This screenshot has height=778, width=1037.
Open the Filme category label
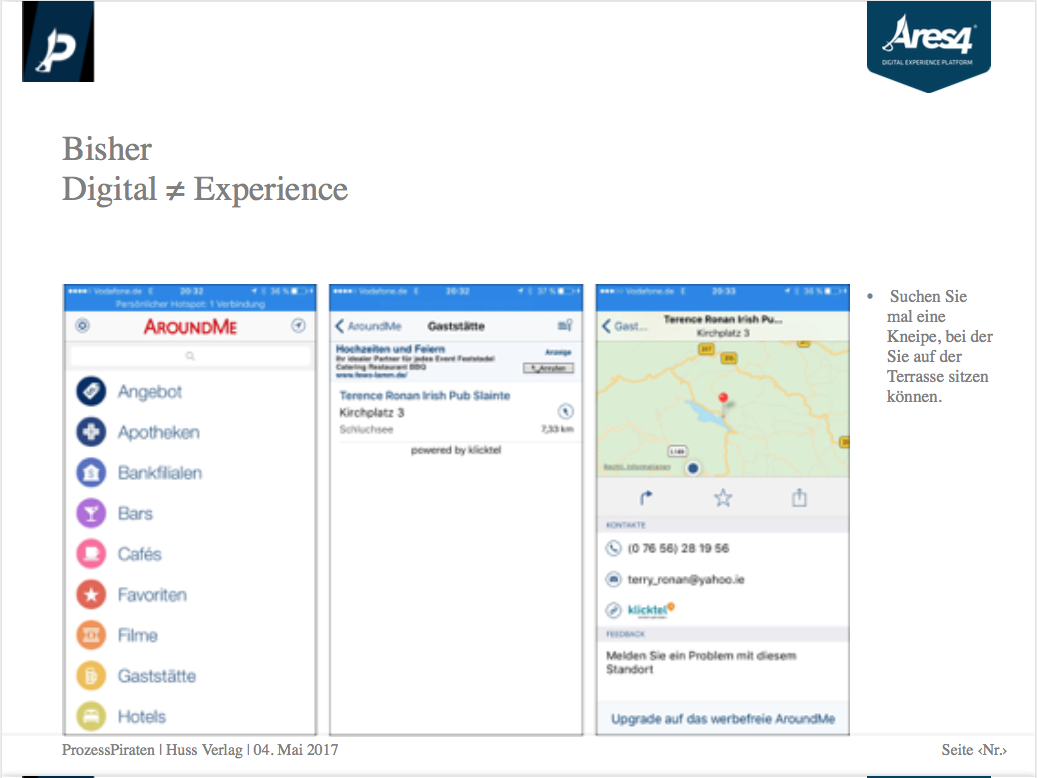click(138, 635)
